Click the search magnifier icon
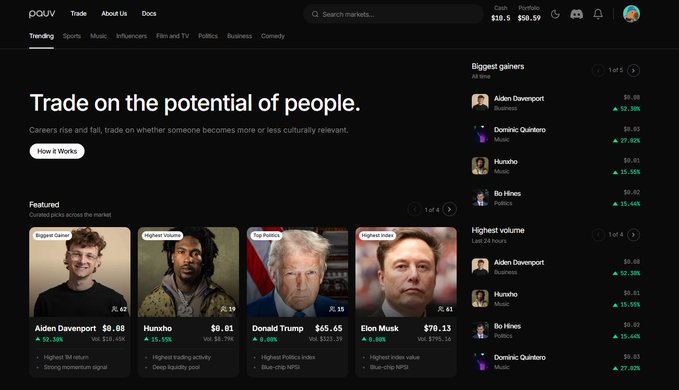The width and height of the screenshot is (679, 390). (315, 14)
